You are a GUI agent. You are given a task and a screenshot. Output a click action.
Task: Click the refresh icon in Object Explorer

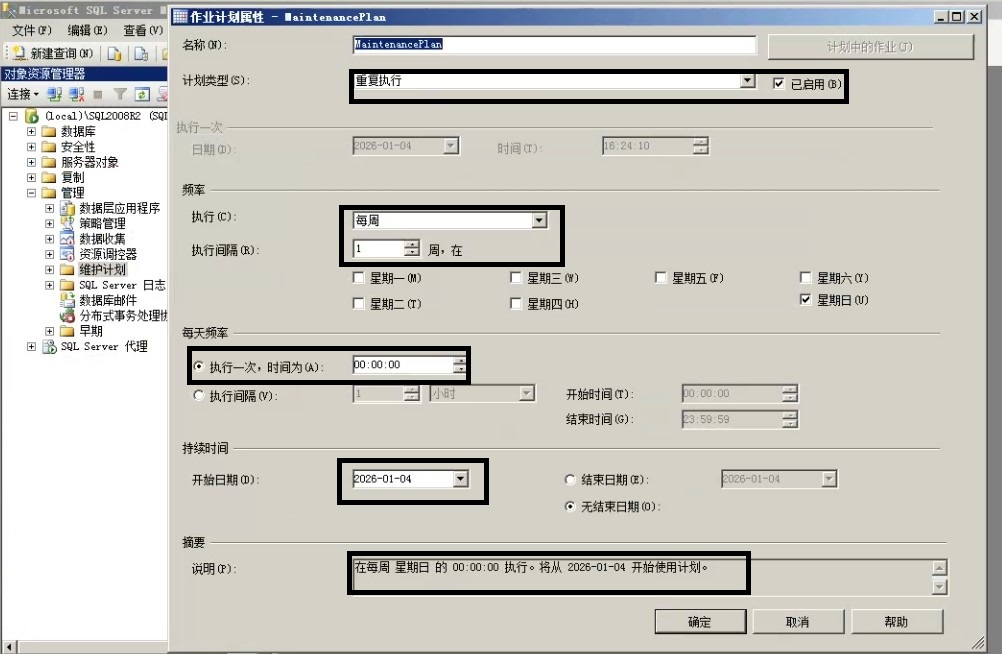pyautogui.click(x=141, y=93)
